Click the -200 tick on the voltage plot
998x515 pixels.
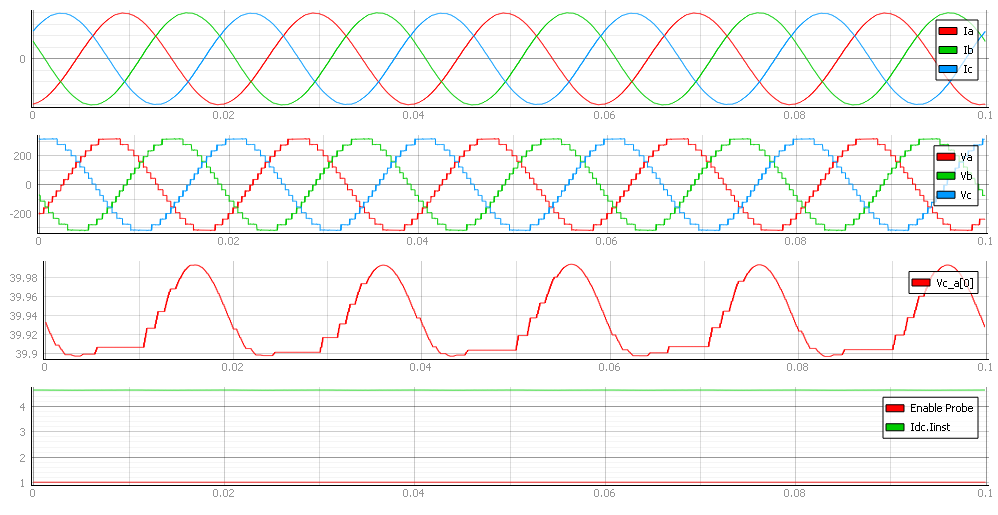point(16,214)
